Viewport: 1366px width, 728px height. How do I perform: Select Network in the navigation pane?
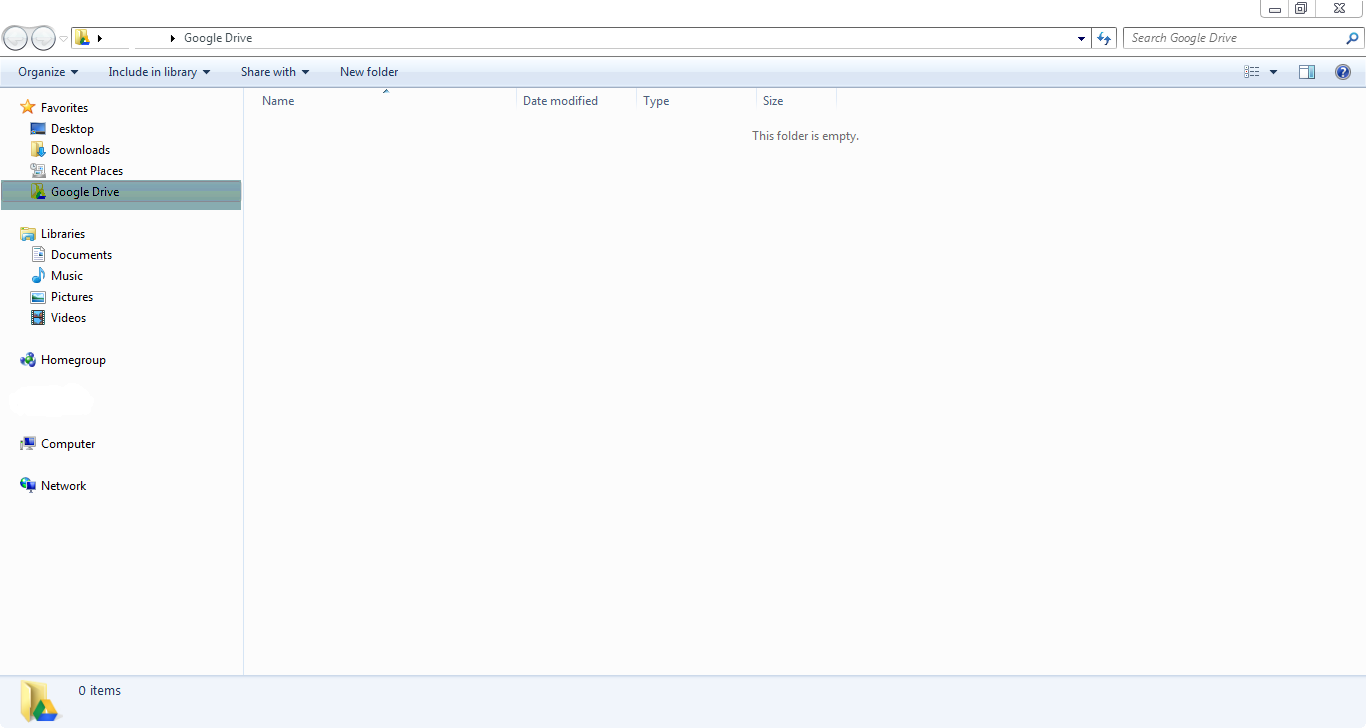pyautogui.click(x=63, y=486)
